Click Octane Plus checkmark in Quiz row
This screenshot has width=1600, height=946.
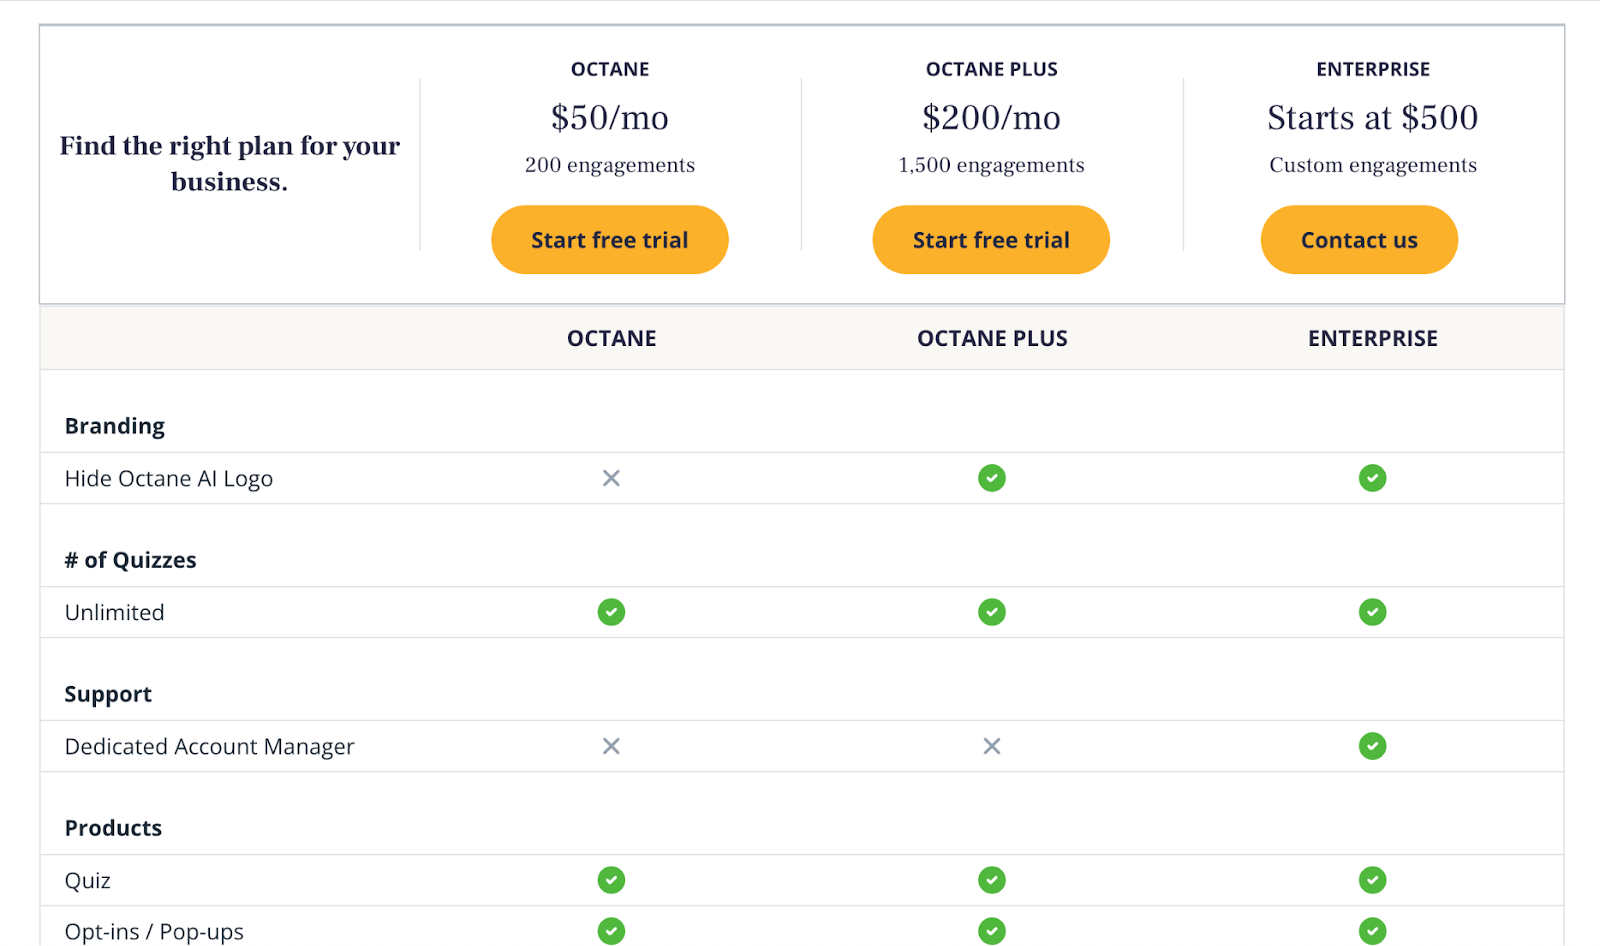click(991, 880)
